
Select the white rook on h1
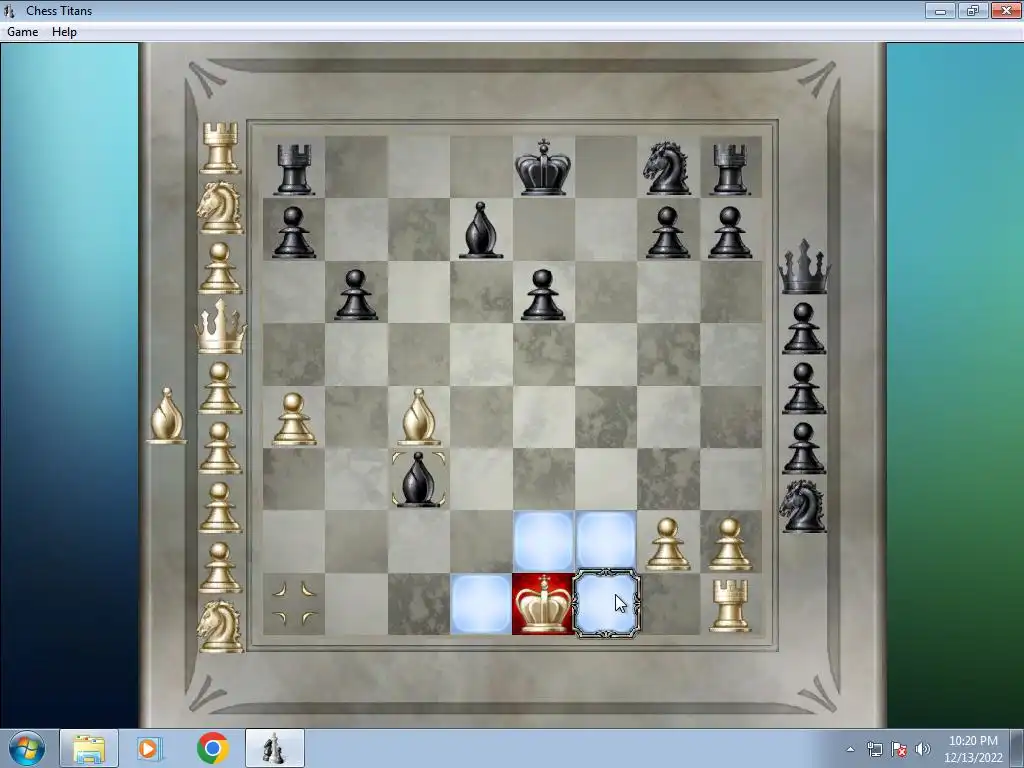click(730, 605)
